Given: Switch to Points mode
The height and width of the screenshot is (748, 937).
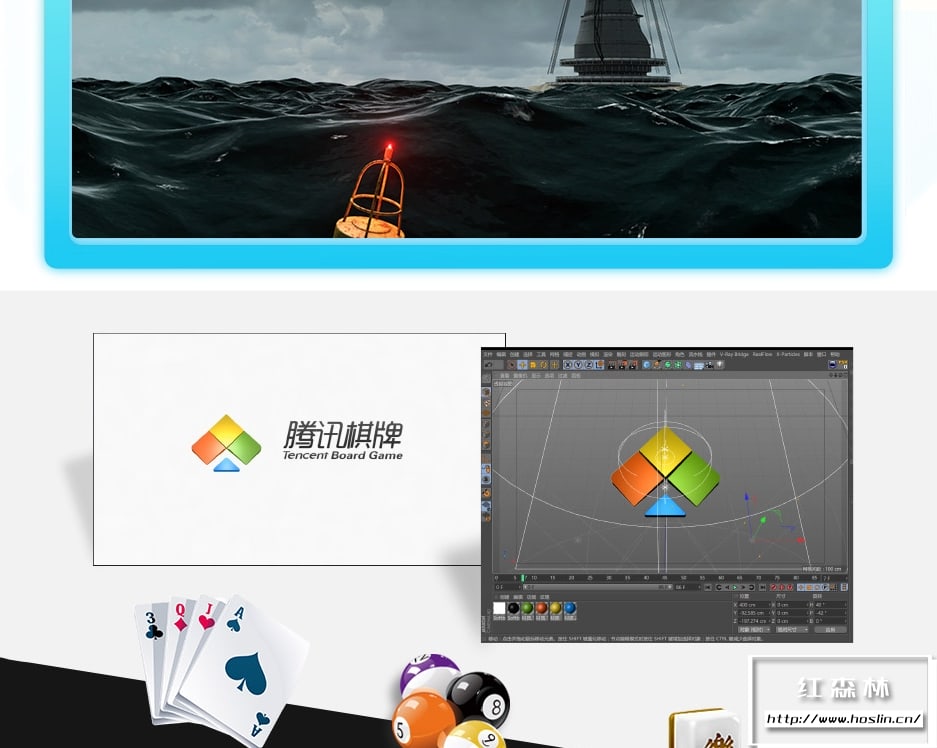Looking at the screenshot, I should (486, 424).
